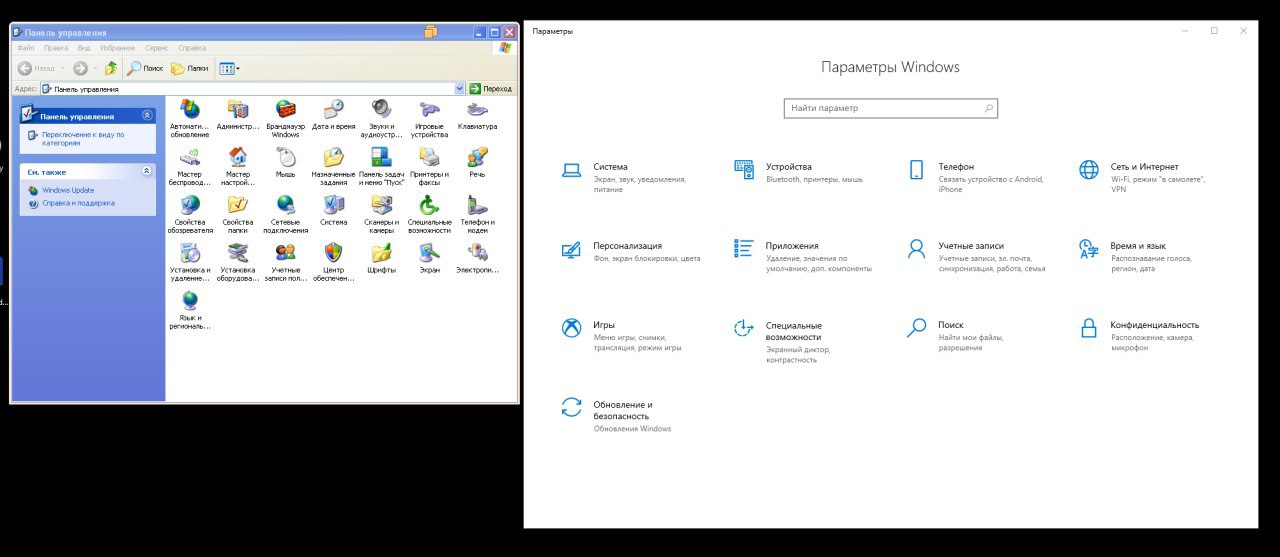1280x557 pixels.
Task: Open the Сервис menu
Action: click(x=156, y=47)
